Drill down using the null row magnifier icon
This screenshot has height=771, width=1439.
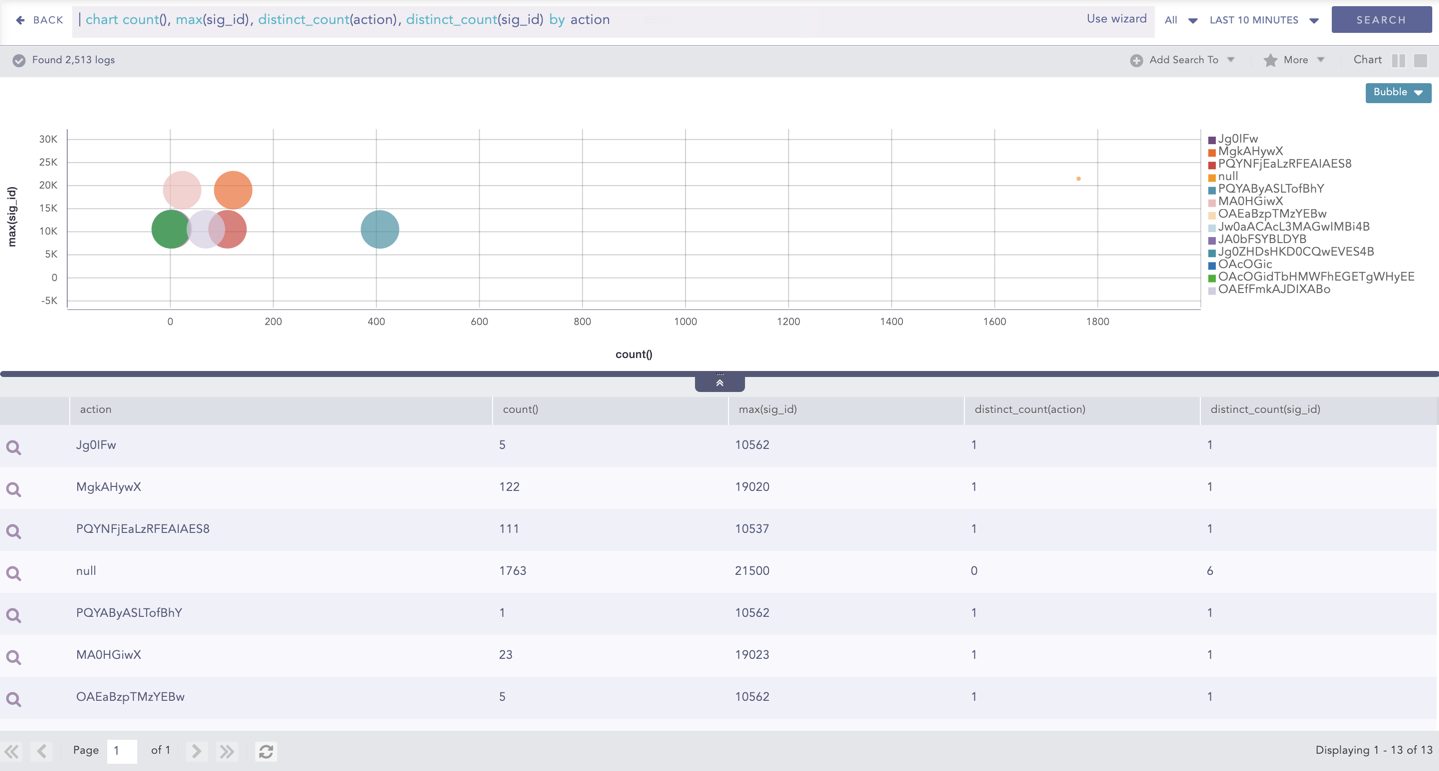(x=14, y=573)
